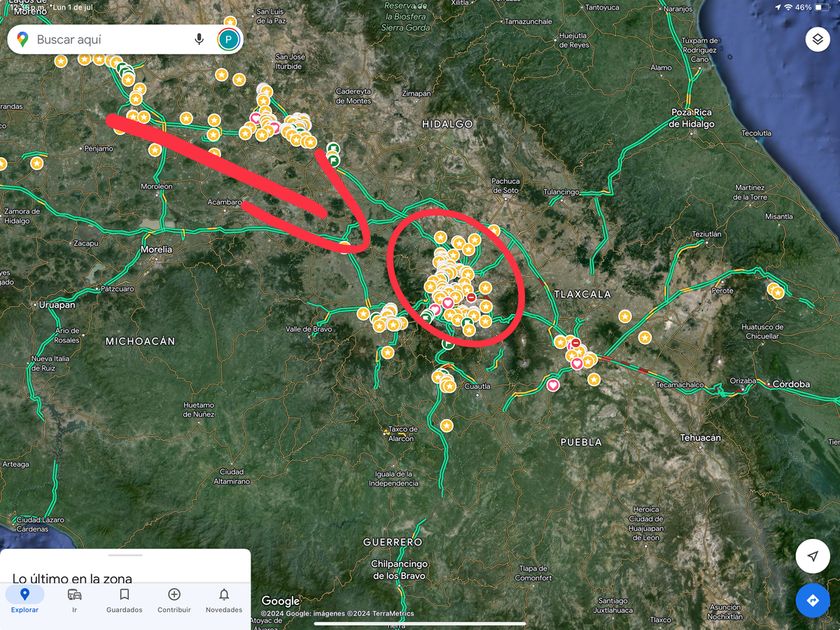Expand the Lo último en la zona panel
This screenshot has width=840, height=630.
click(72, 577)
